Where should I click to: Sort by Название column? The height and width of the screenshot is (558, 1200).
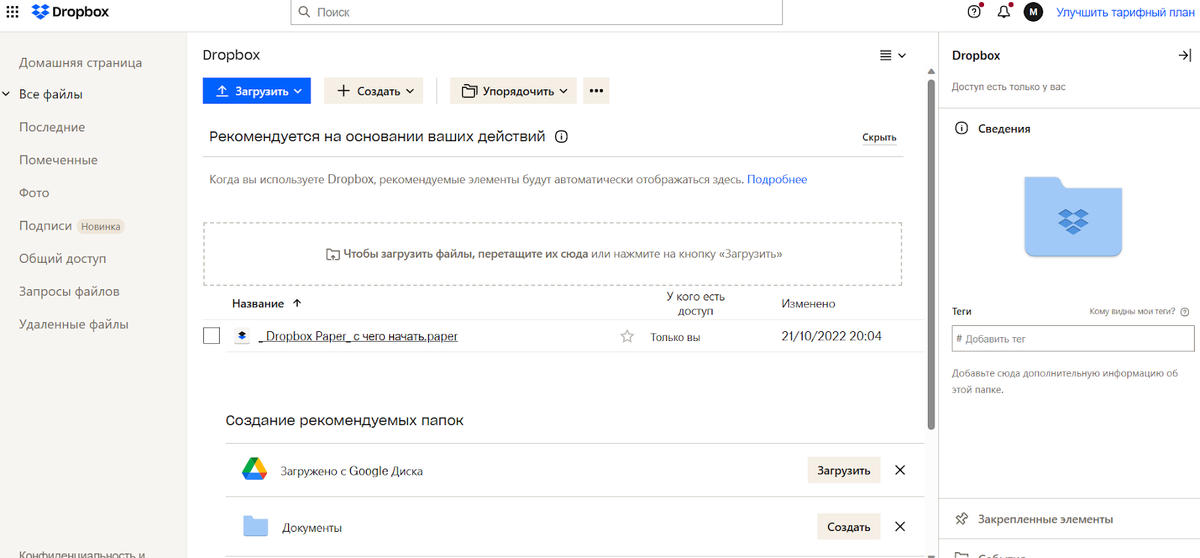pos(267,303)
